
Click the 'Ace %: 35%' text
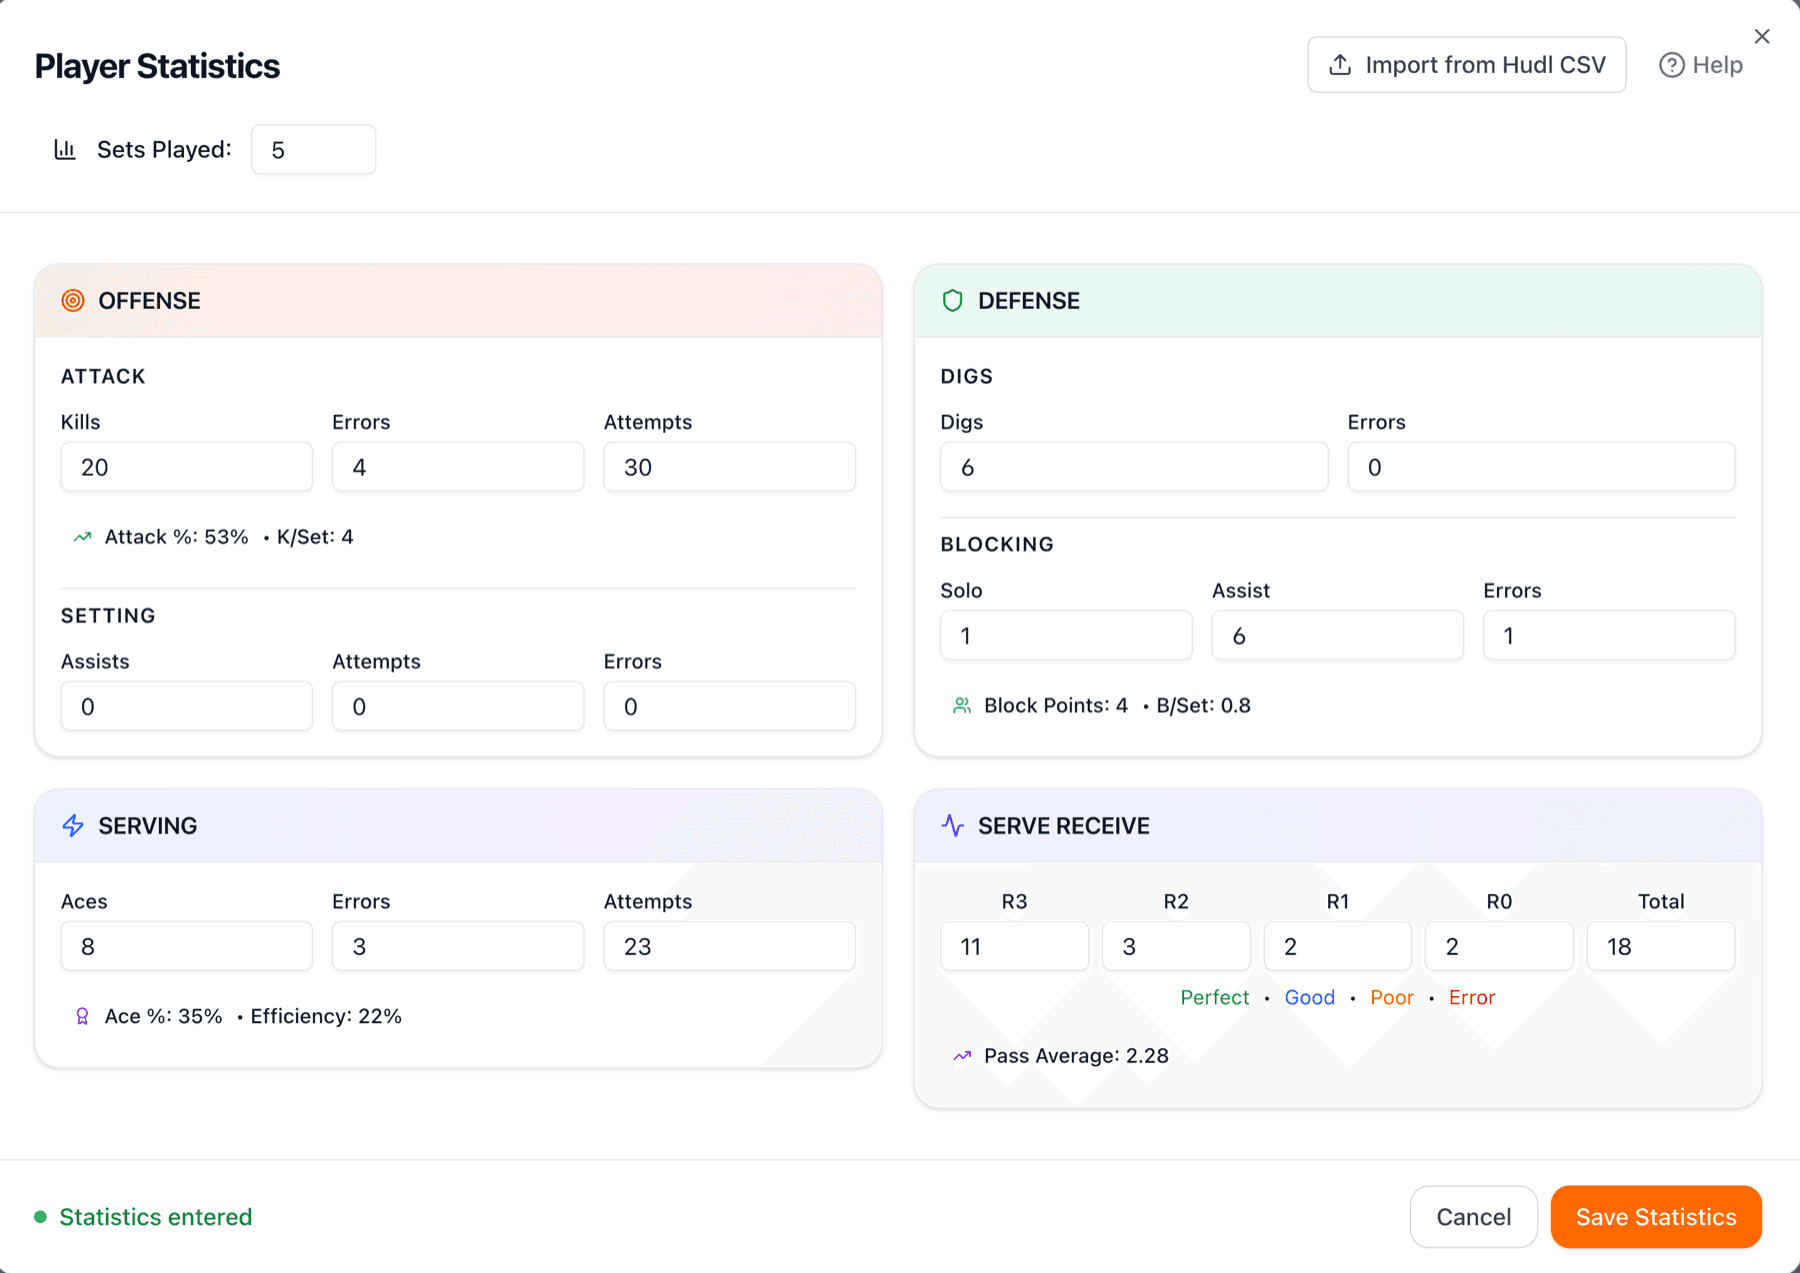(x=163, y=1017)
